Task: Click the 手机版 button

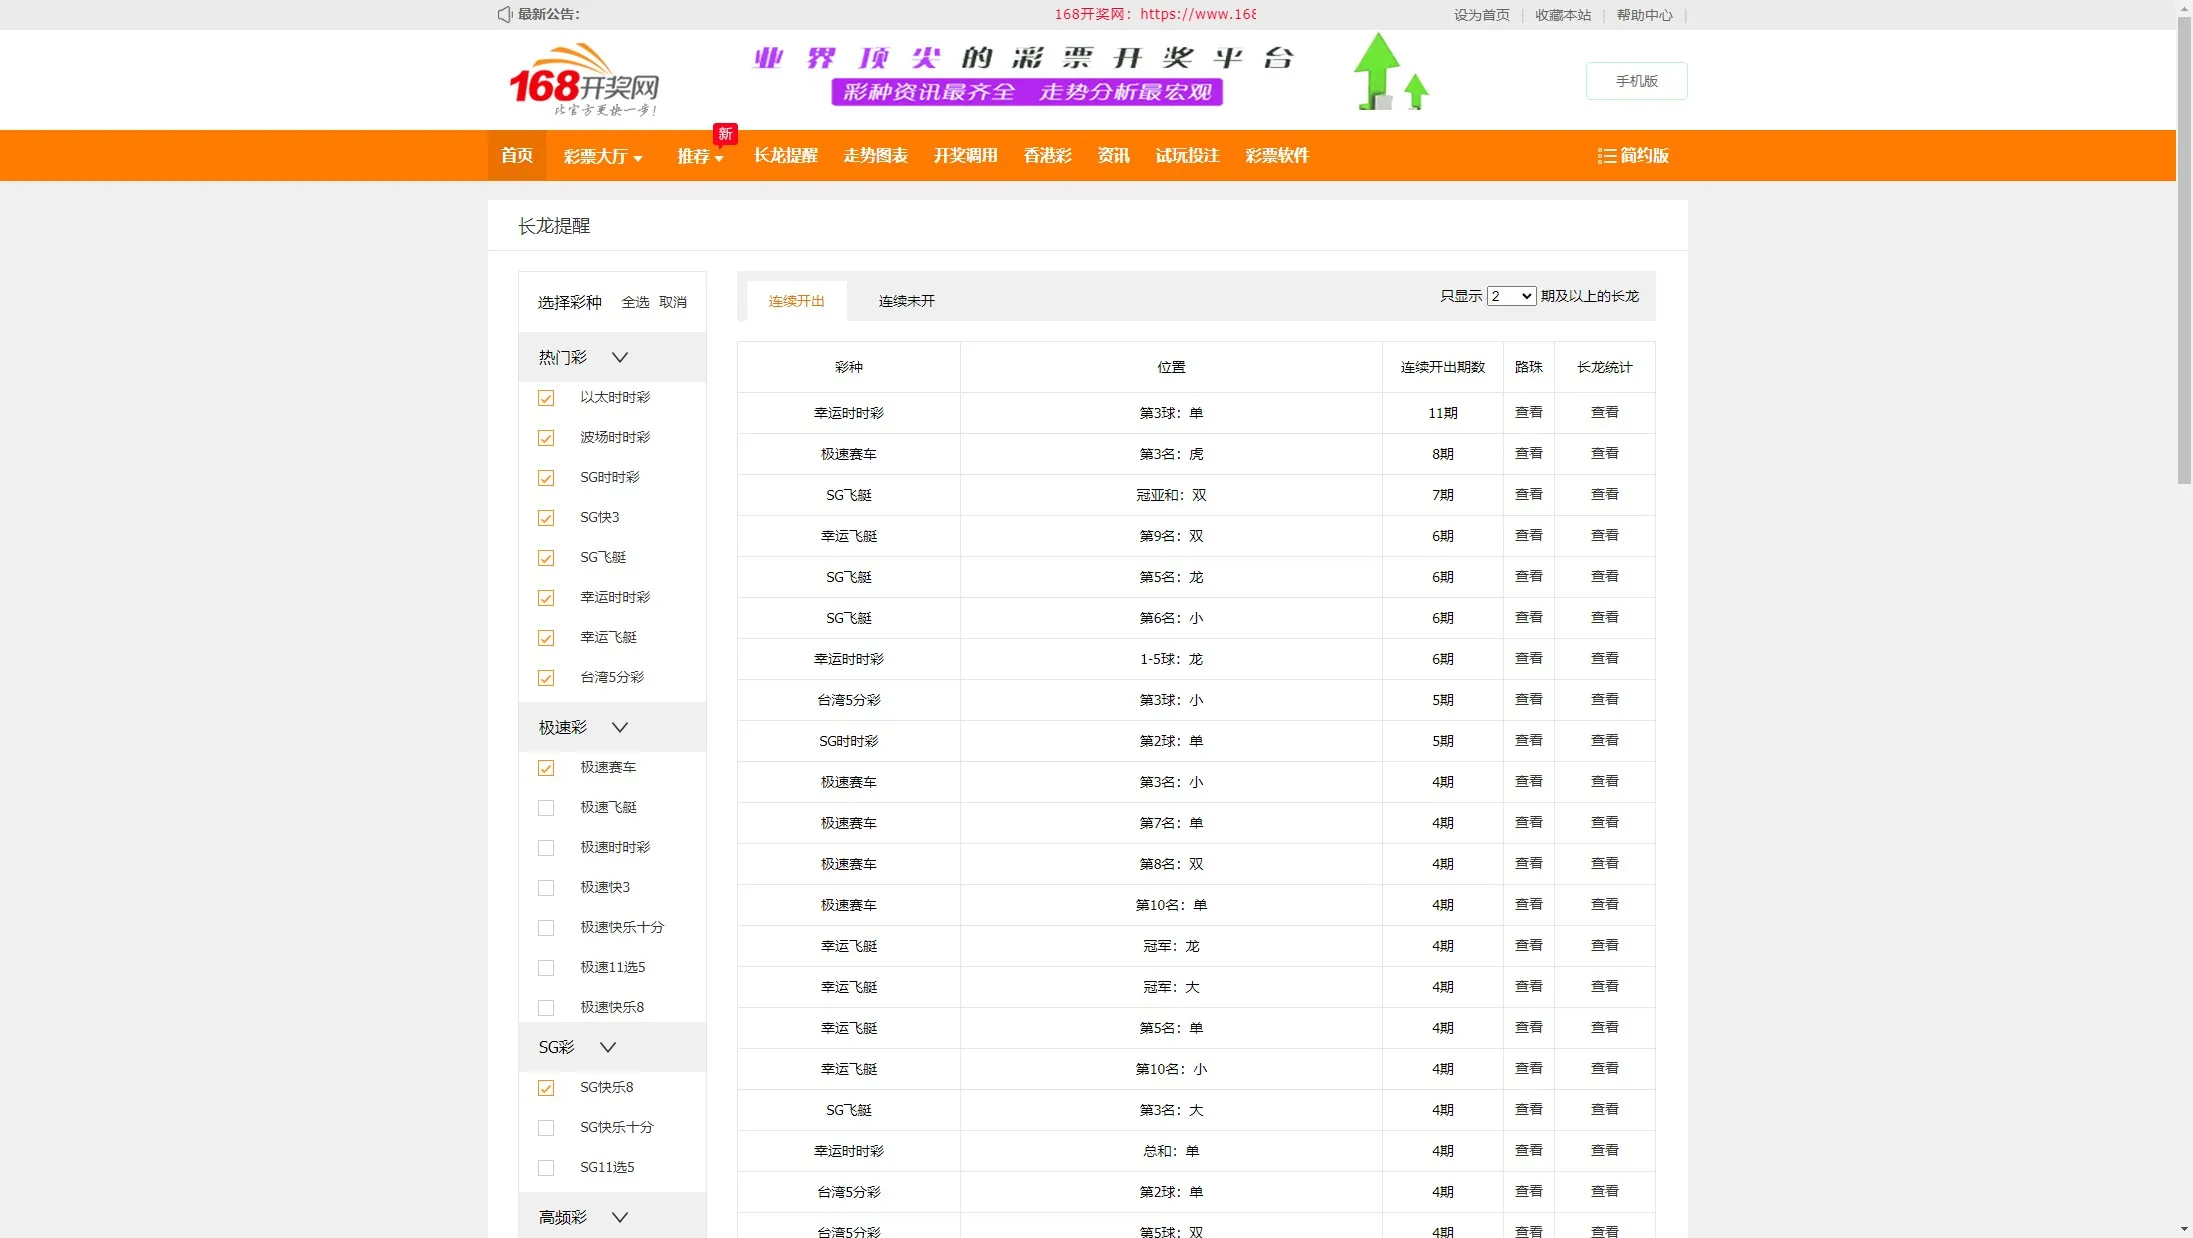Action: click(x=1635, y=81)
